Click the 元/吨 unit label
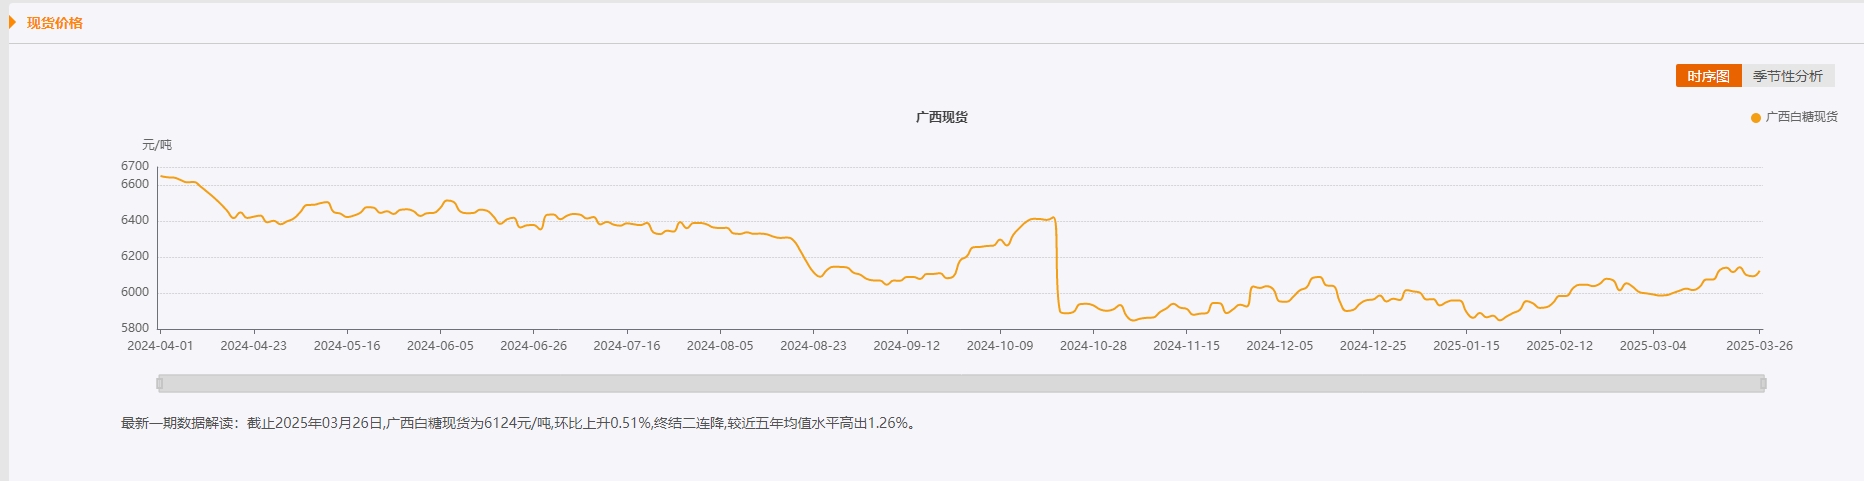Screen dimensions: 1864x481 tap(156, 145)
